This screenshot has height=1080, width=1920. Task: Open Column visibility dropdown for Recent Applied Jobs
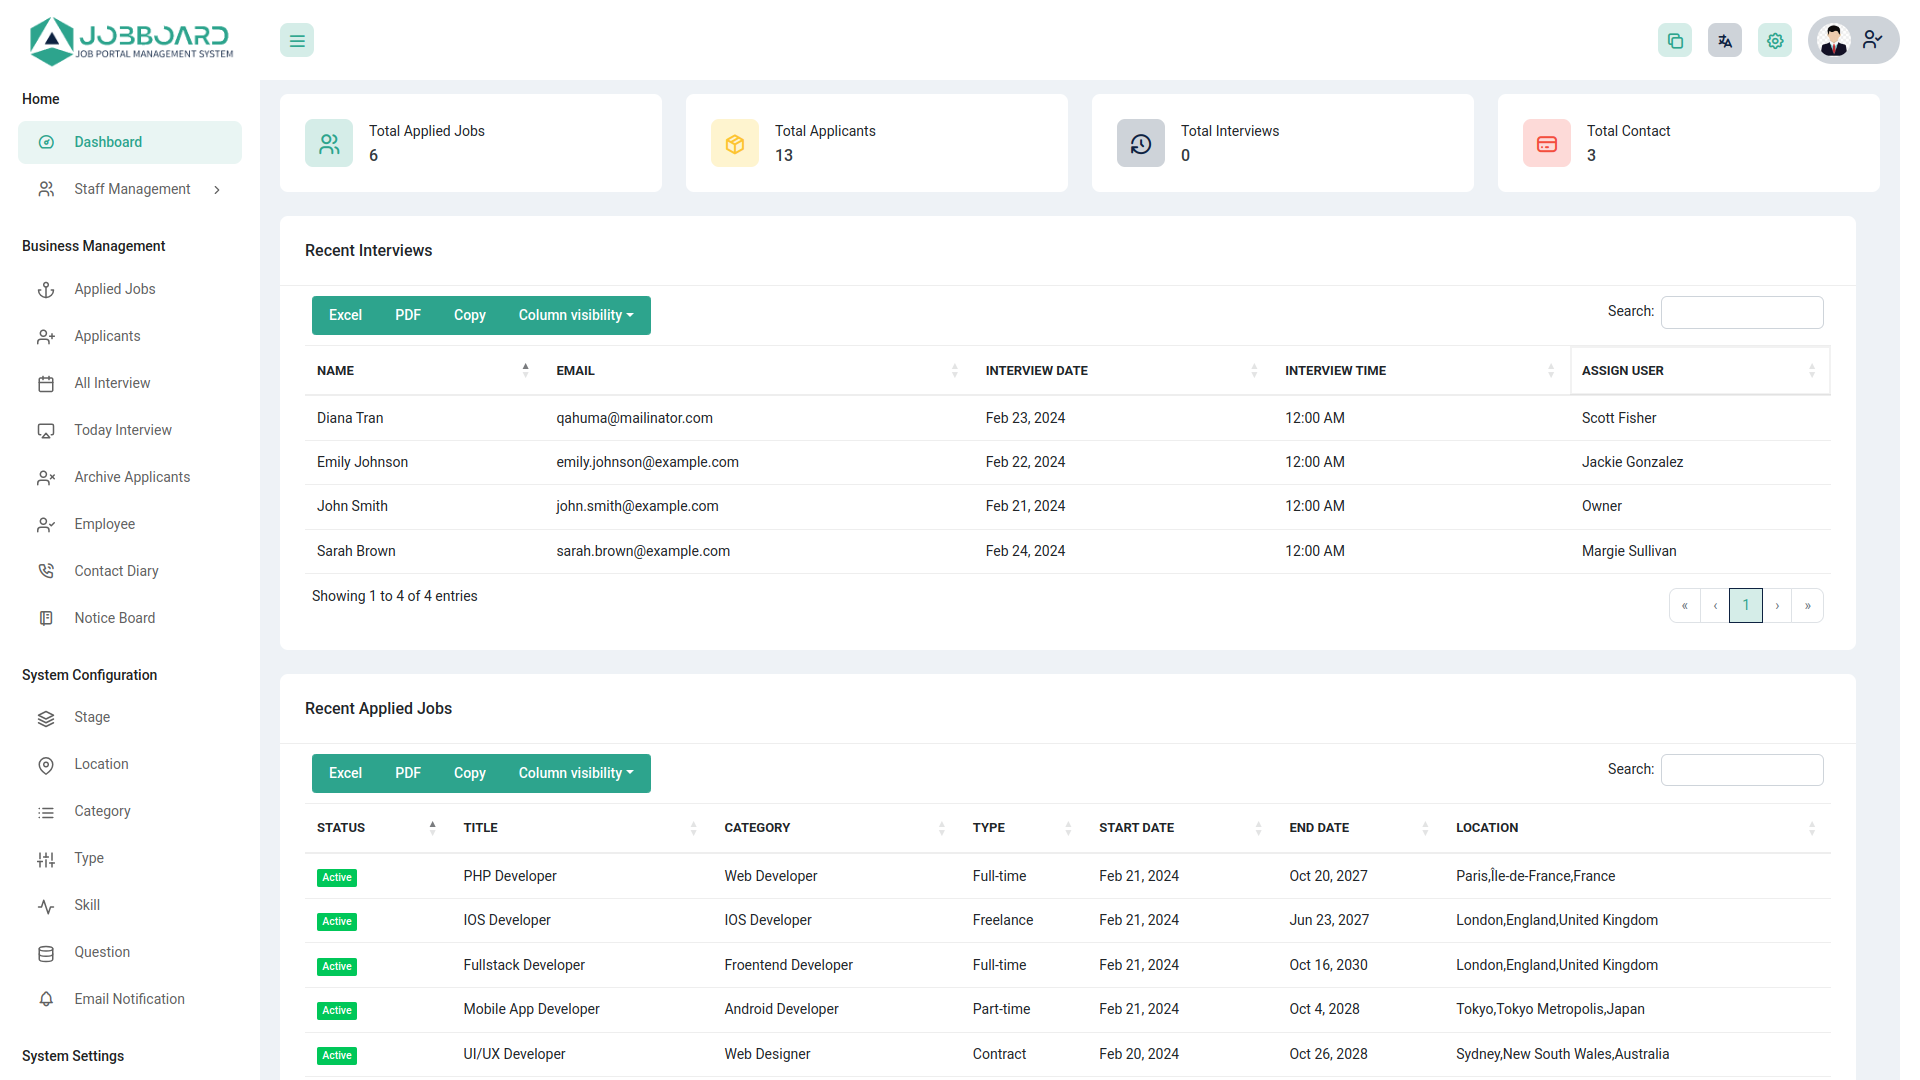point(576,773)
